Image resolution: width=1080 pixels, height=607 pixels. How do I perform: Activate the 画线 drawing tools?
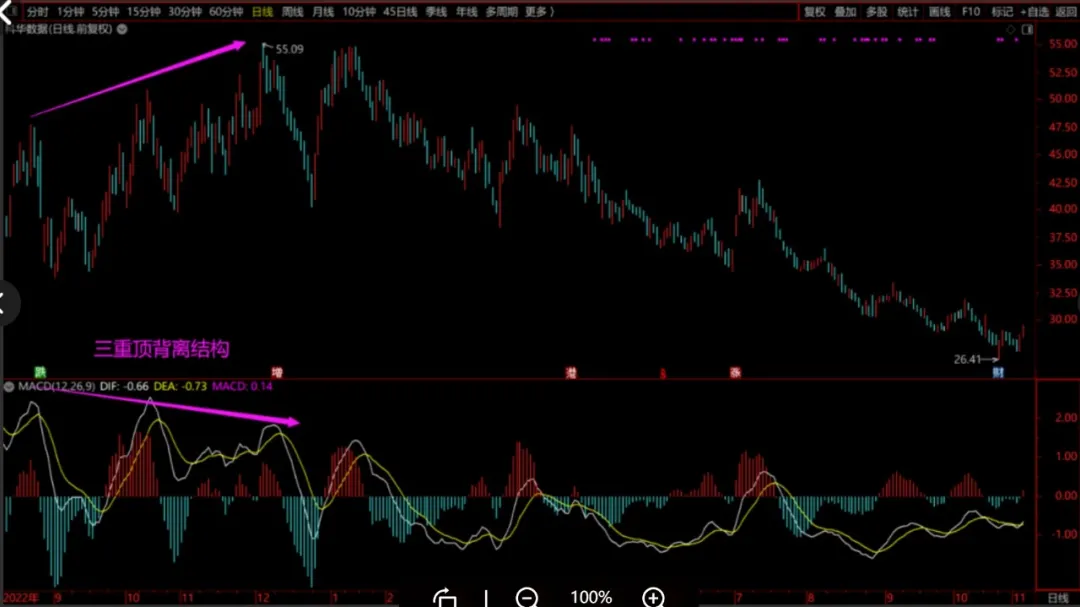click(x=939, y=12)
